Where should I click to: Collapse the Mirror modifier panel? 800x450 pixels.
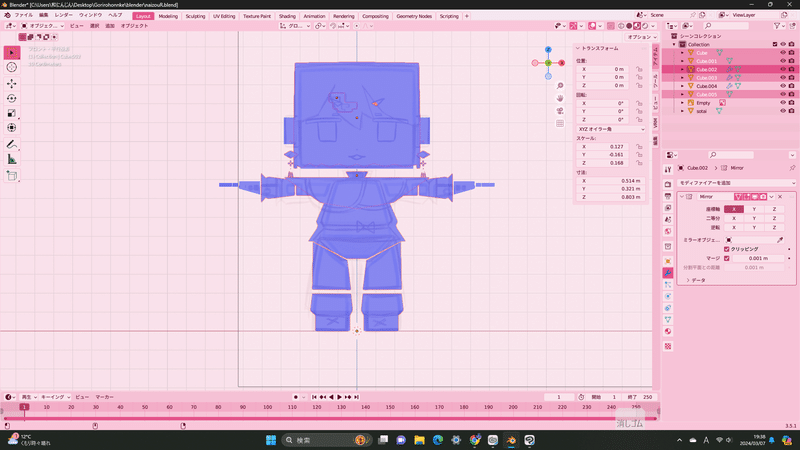(682, 196)
